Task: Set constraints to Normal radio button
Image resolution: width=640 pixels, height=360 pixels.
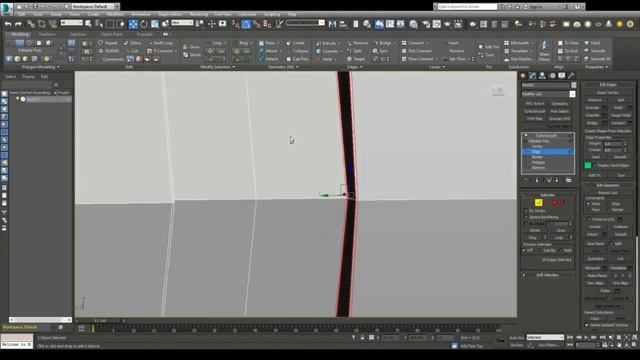Action: 609,210
